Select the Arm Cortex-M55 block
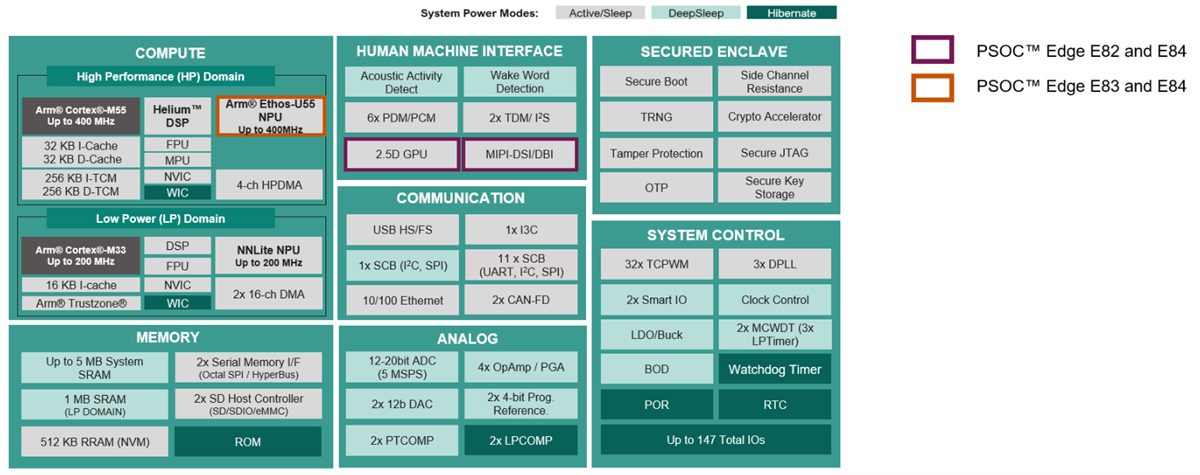Viewport: 1200px width, 475px height. tap(81, 115)
